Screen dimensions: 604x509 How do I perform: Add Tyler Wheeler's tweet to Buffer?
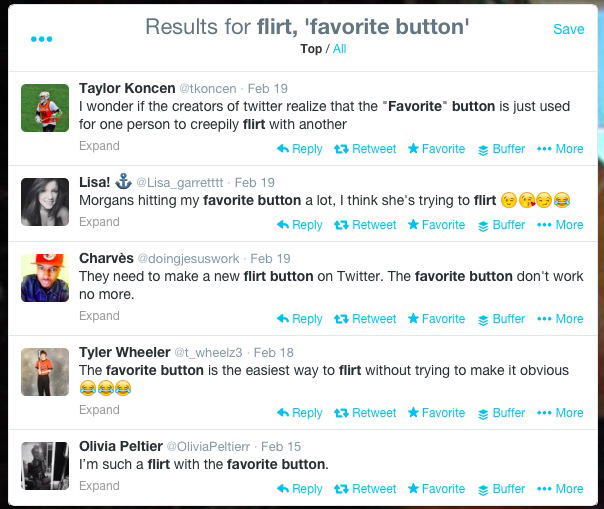(x=501, y=413)
